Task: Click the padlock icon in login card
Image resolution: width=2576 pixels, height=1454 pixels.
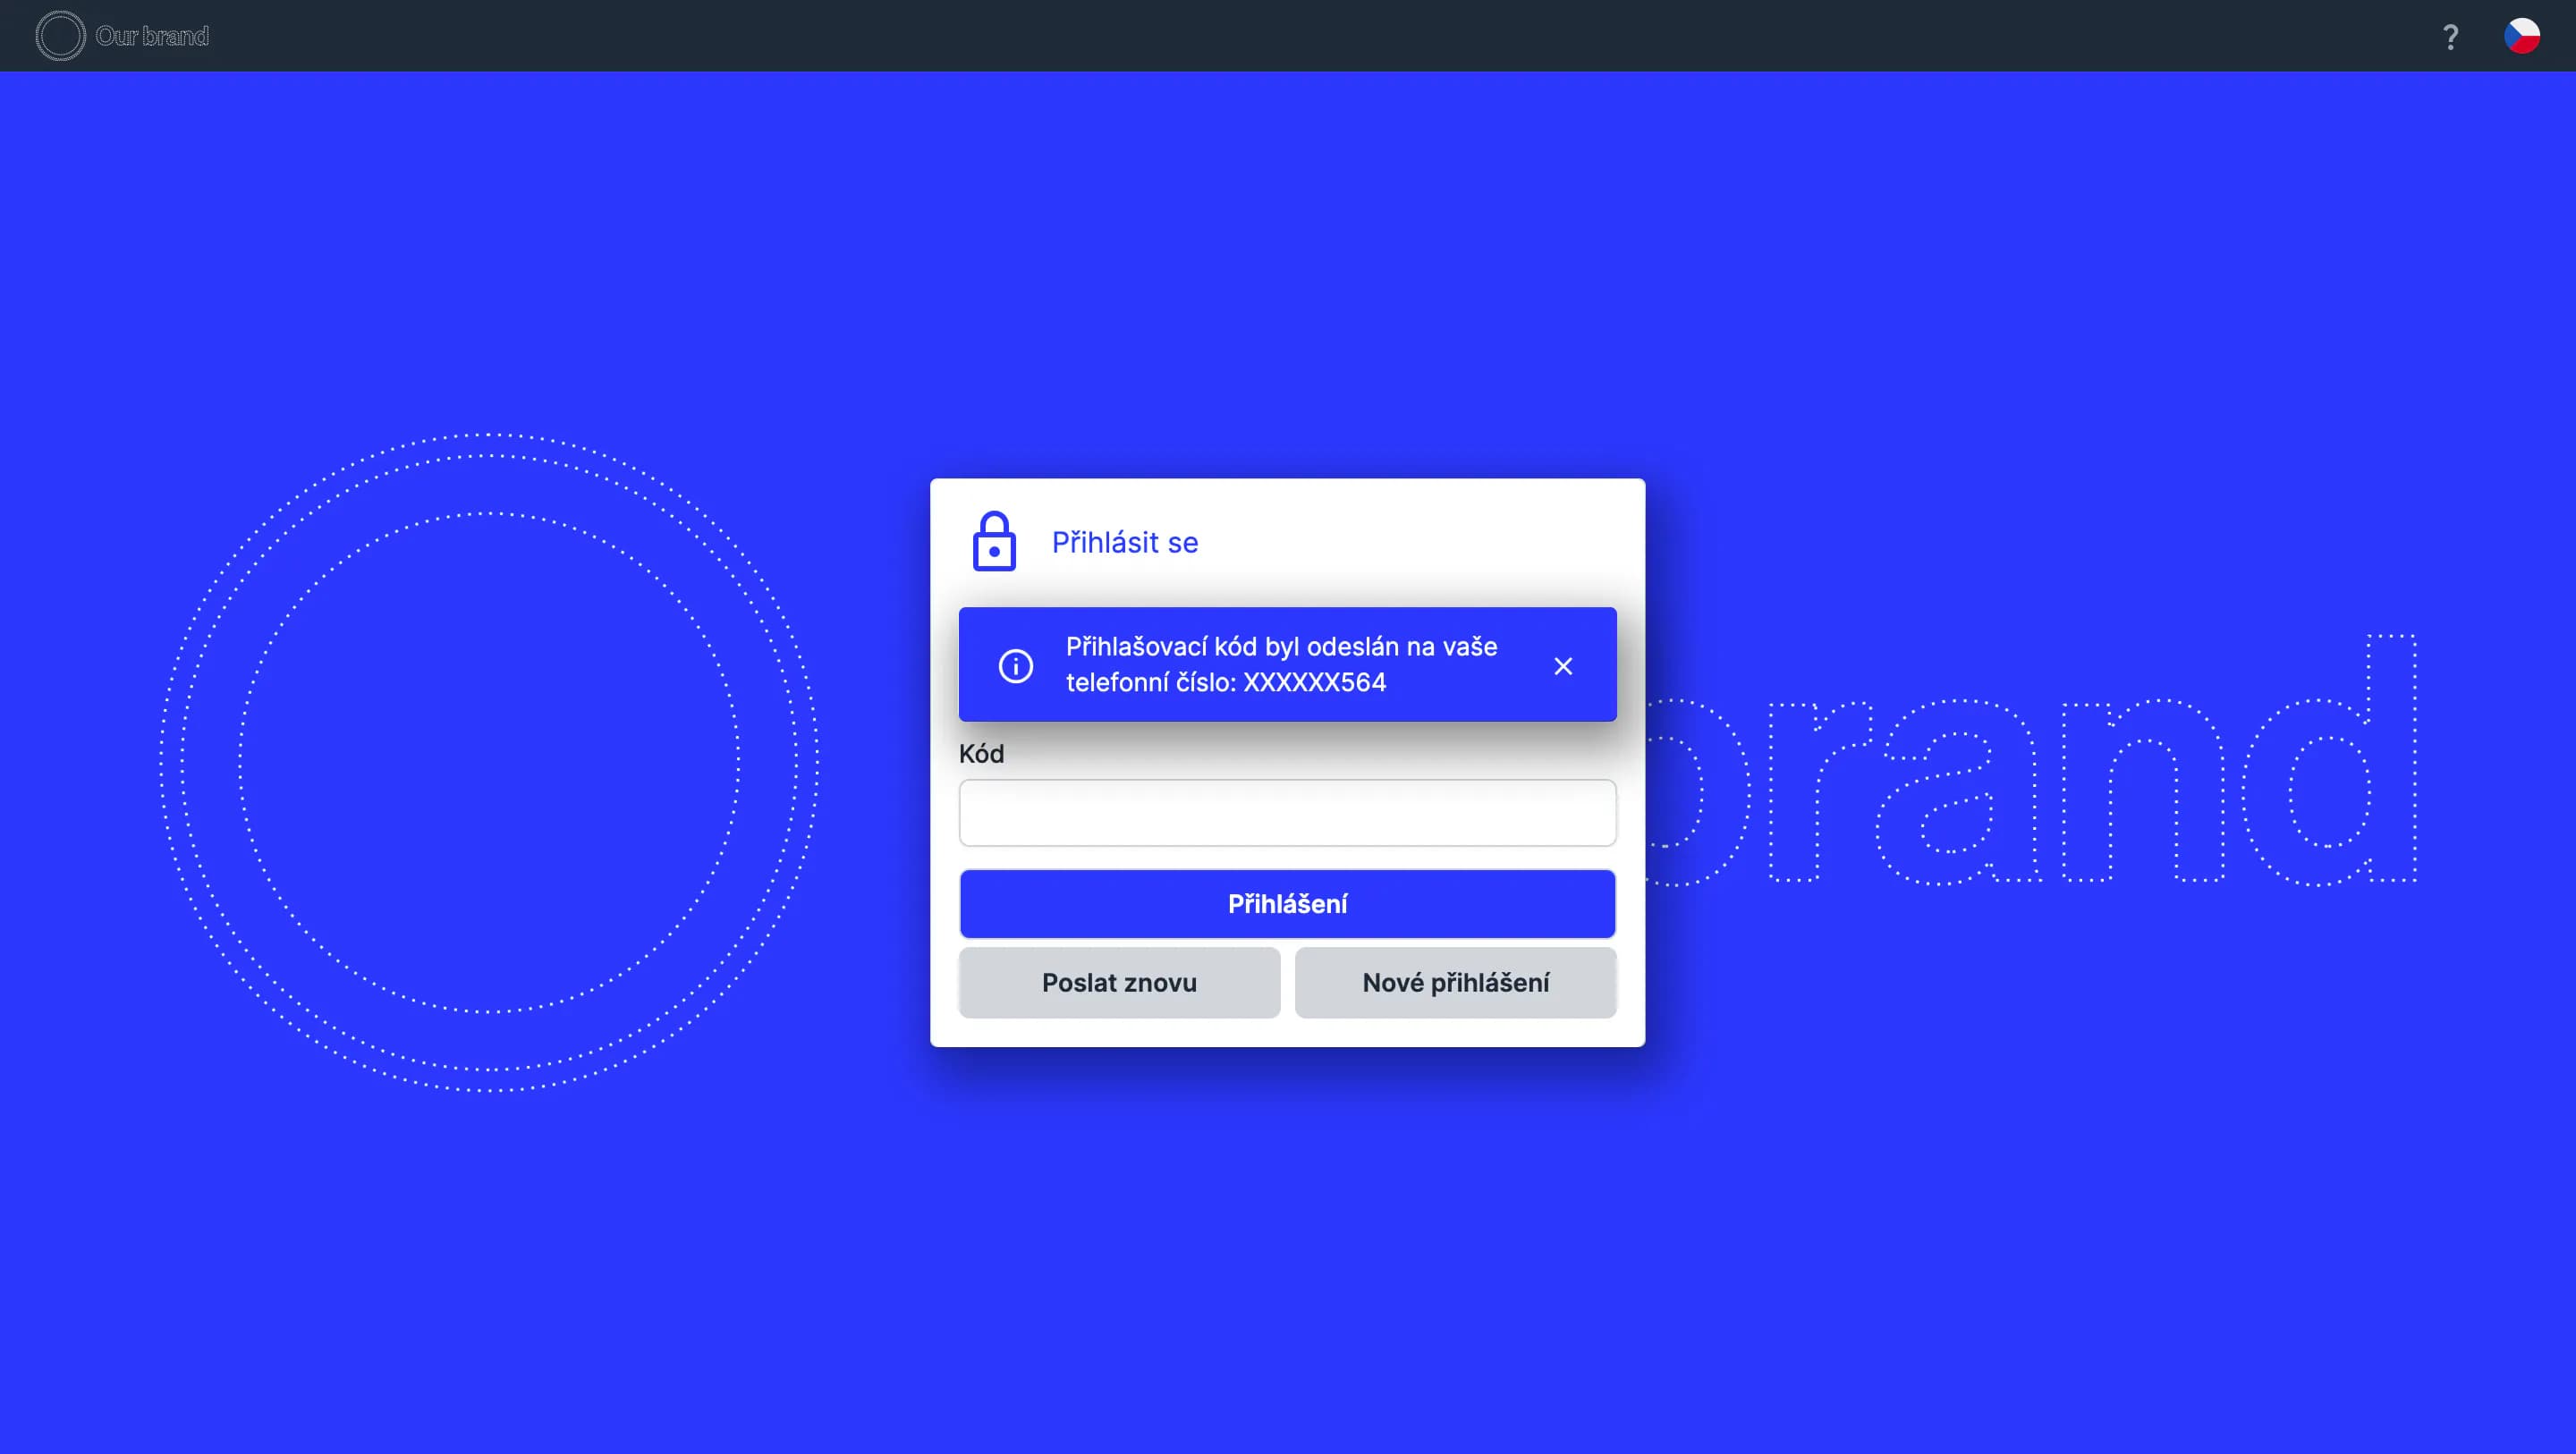Action: click(994, 542)
